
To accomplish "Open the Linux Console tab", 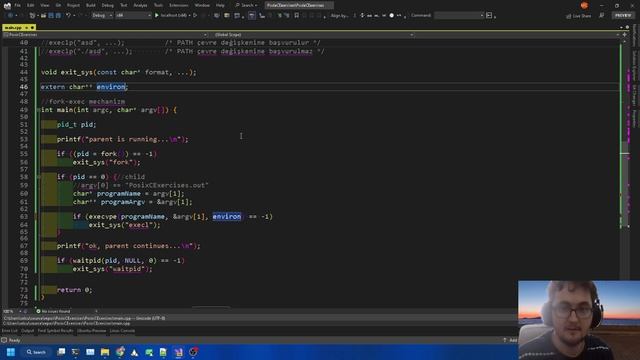I will 122,331.
